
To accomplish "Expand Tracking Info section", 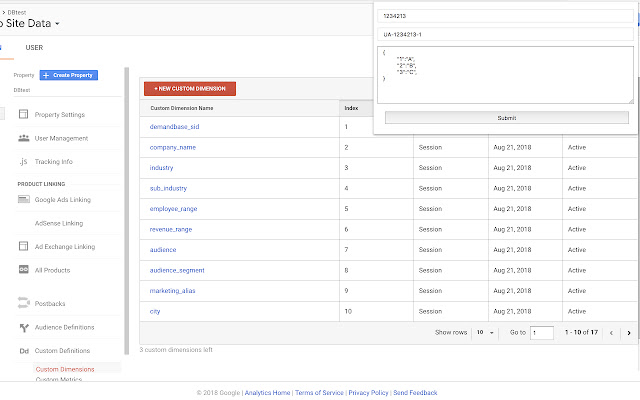I will 53,162.
